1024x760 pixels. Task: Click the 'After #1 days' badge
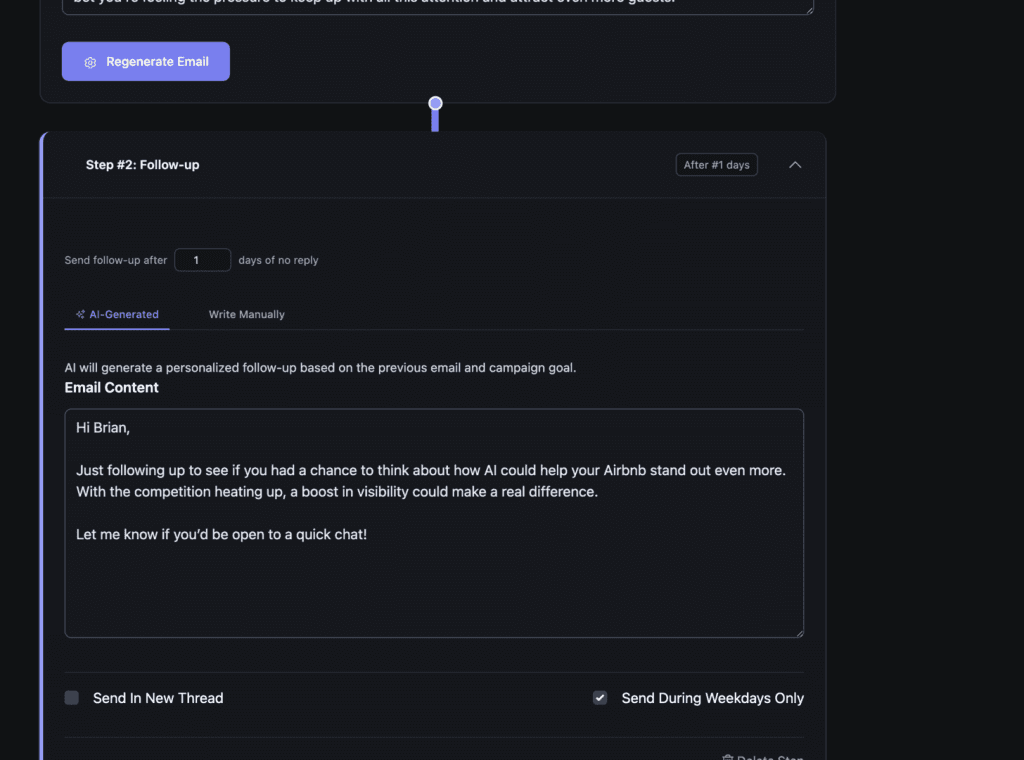(716, 164)
